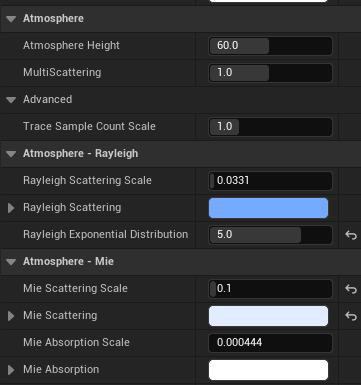Screen dimensions: 361x385
Task: Expand the Mie Absorption color property
Action: [x=11, y=370]
